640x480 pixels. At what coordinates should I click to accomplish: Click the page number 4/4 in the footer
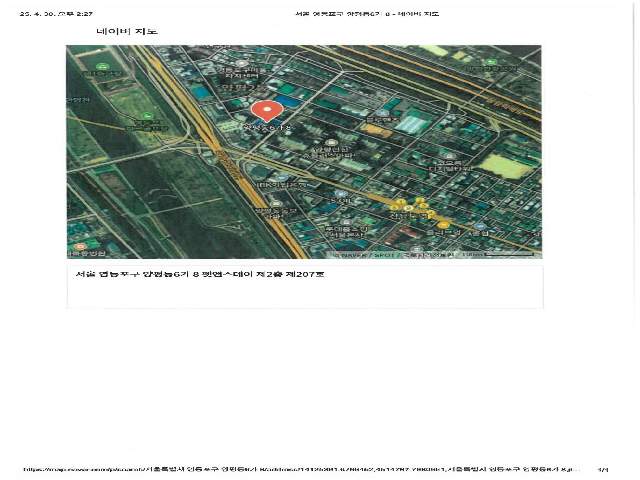(x=603, y=468)
